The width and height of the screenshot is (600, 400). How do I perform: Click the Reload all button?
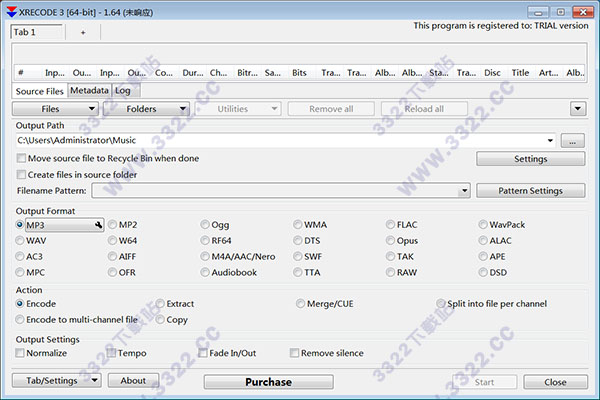click(x=424, y=109)
